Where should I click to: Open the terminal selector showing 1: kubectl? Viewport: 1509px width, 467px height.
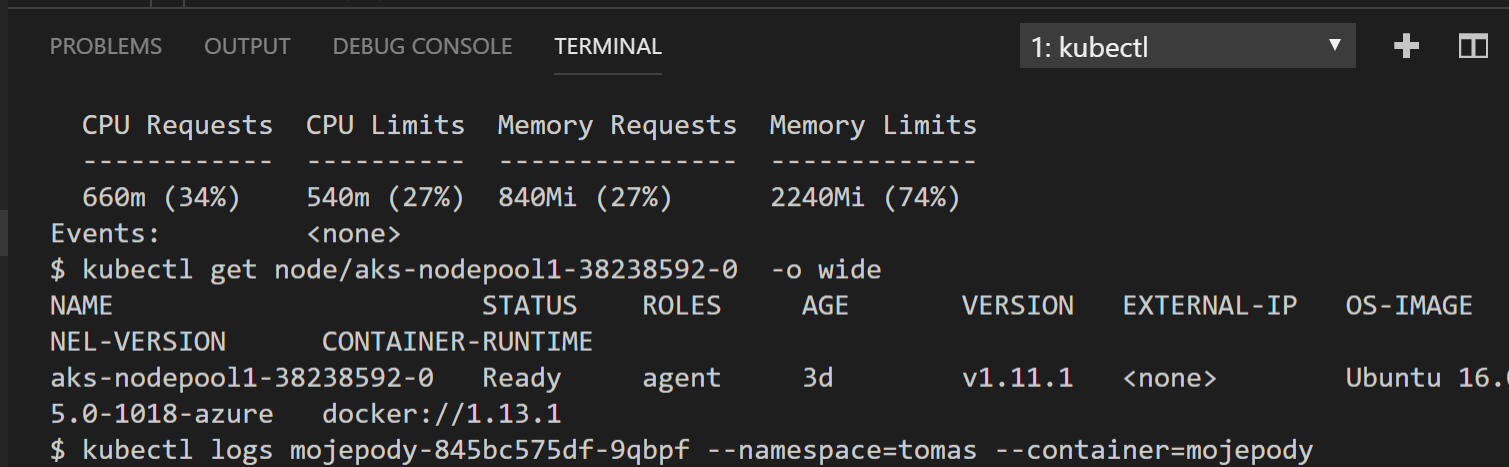(x=1187, y=46)
